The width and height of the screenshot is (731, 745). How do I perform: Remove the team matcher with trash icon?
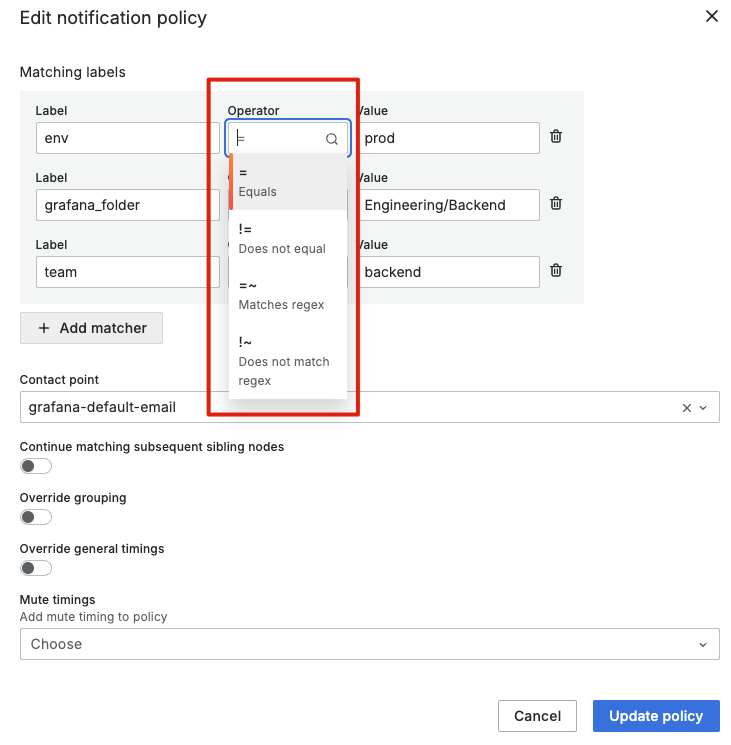556,271
